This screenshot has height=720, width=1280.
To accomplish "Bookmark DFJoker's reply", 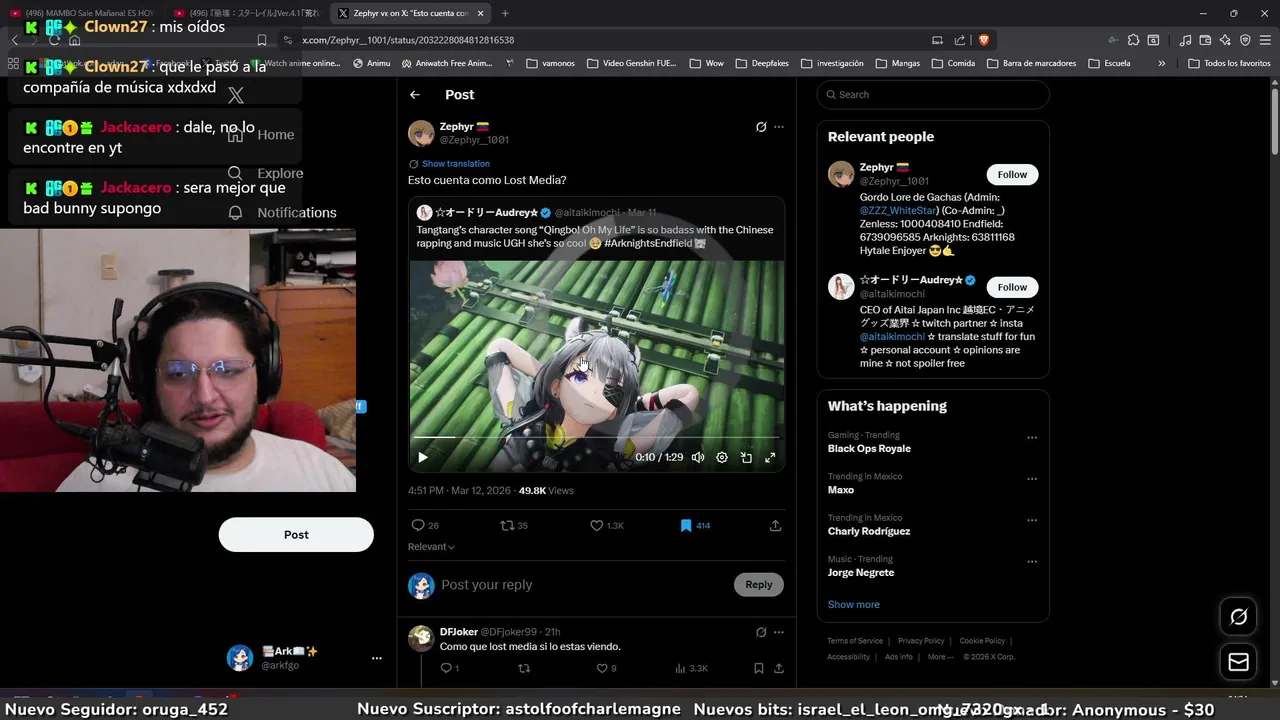I will coord(758,668).
